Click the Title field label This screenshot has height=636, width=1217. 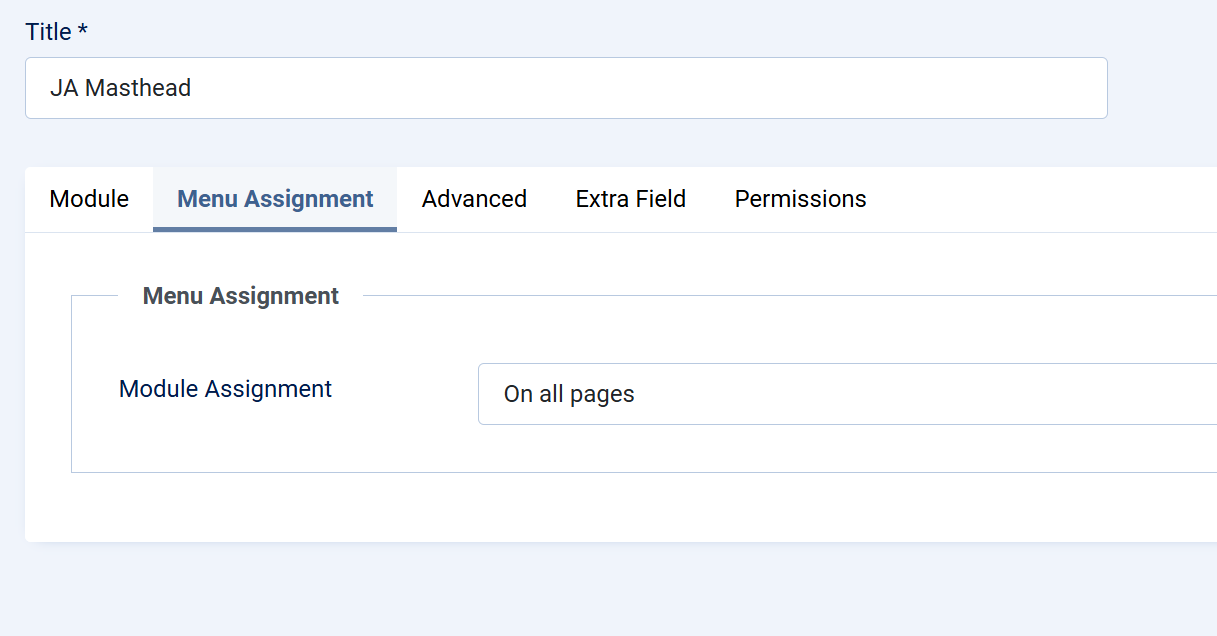[x=48, y=32]
